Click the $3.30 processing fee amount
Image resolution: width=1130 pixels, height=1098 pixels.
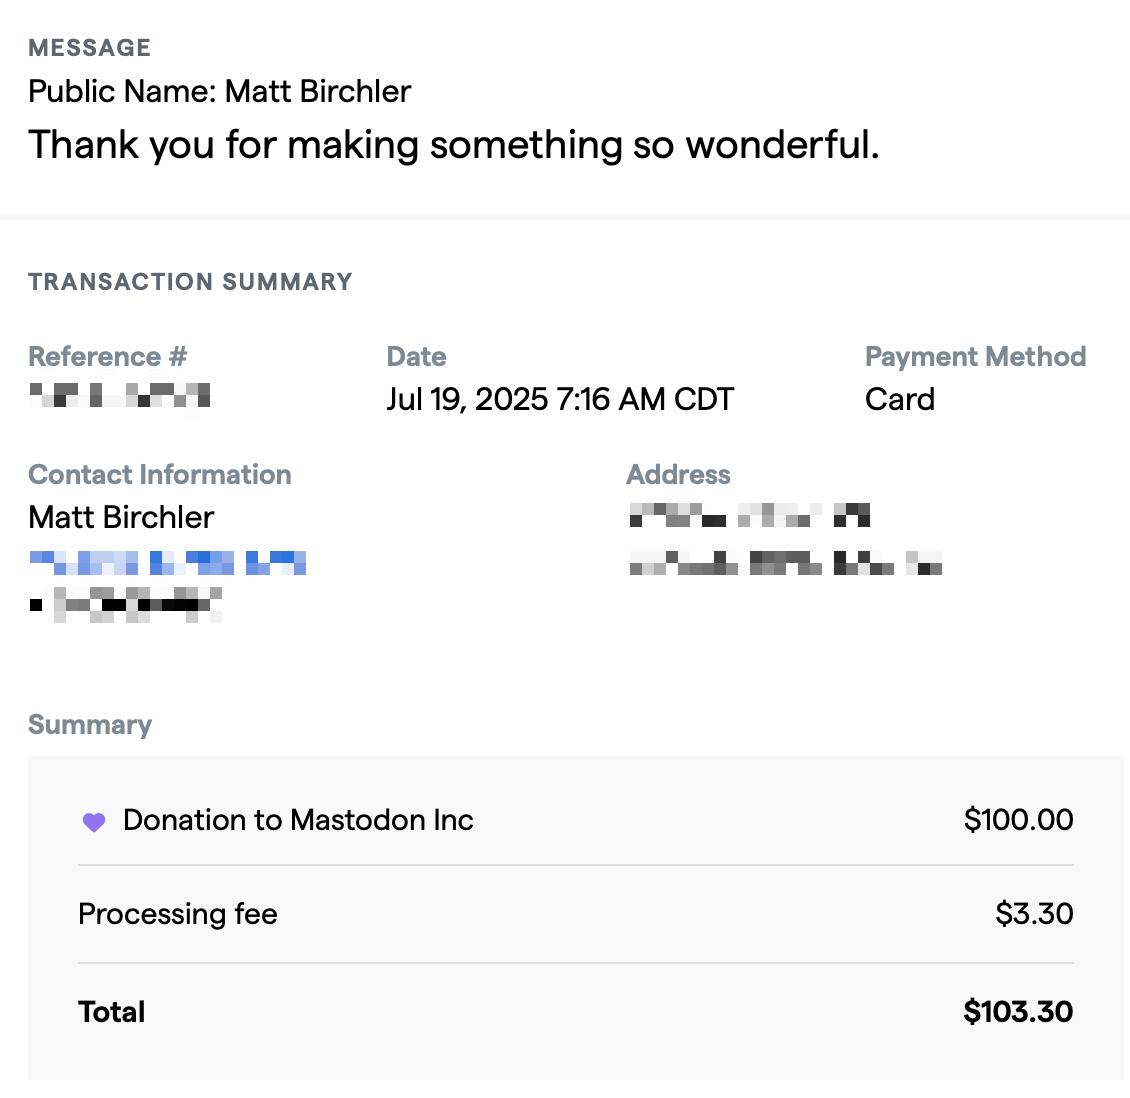pos(1033,914)
